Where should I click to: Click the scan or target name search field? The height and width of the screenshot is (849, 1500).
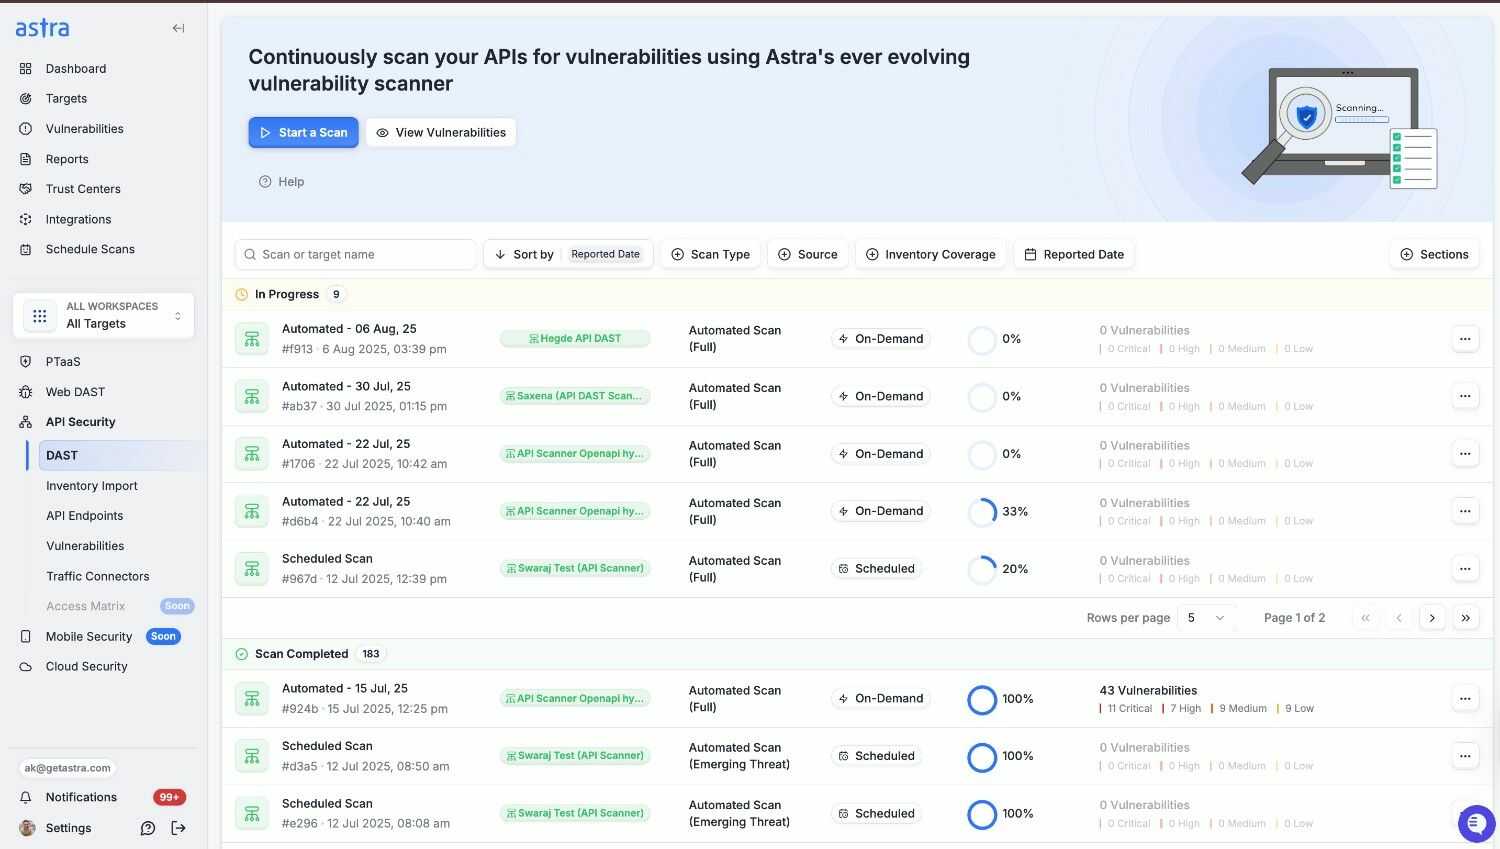[355, 254]
